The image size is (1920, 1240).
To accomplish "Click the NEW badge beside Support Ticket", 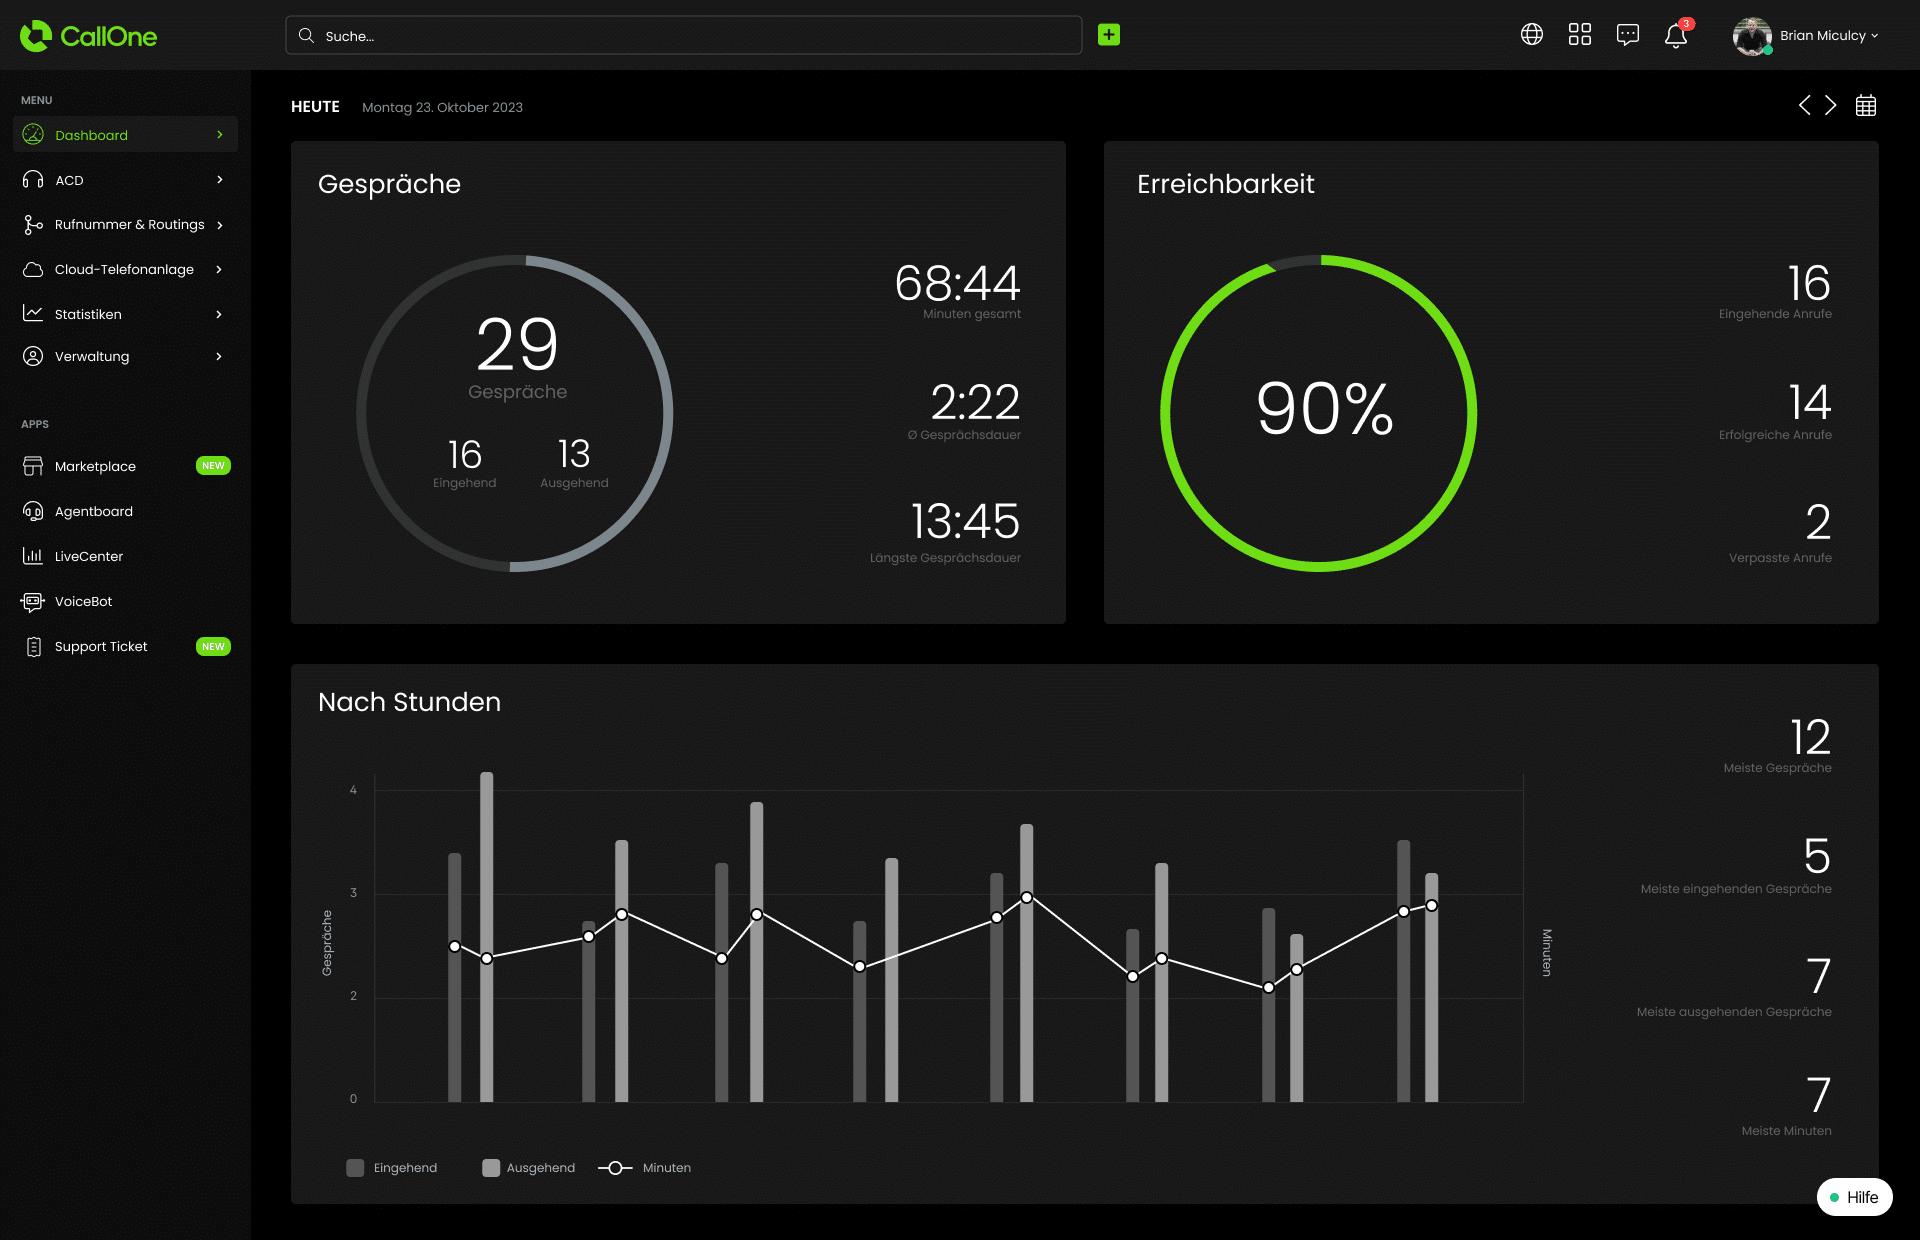I will pos(213,647).
